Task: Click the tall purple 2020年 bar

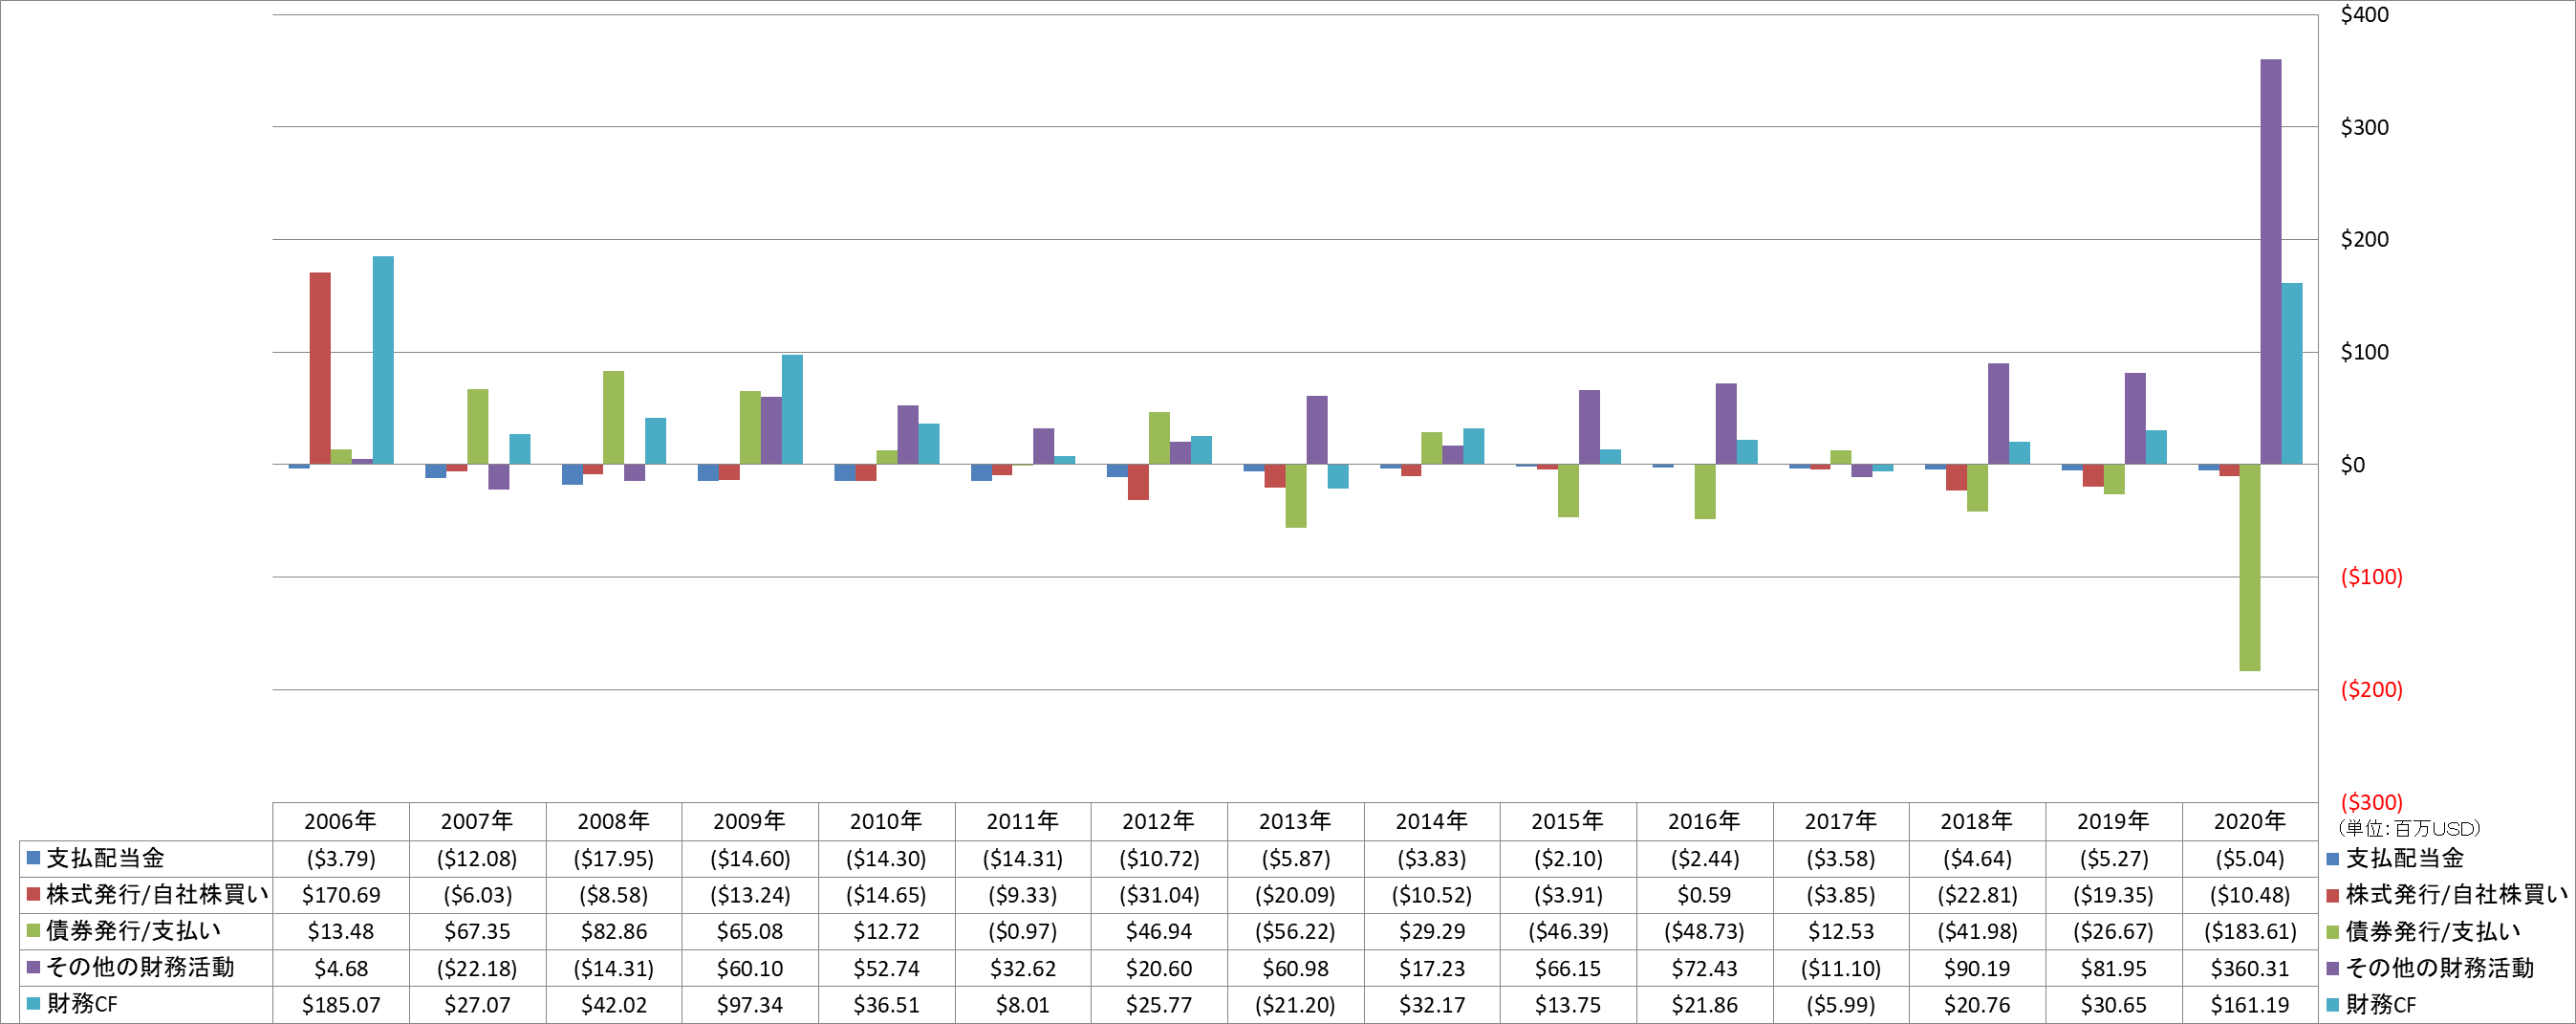Action: (x=2270, y=262)
